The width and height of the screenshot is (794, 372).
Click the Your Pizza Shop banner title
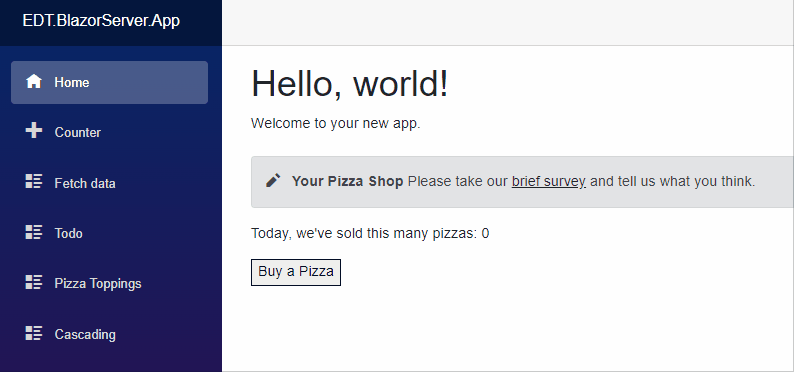tap(347, 181)
